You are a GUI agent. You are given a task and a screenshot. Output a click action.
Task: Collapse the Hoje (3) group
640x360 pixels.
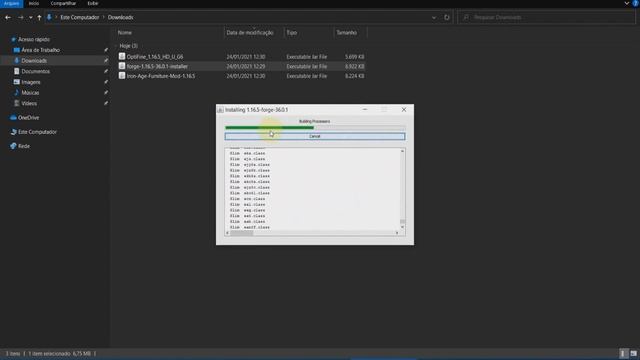click(x=116, y=46)
